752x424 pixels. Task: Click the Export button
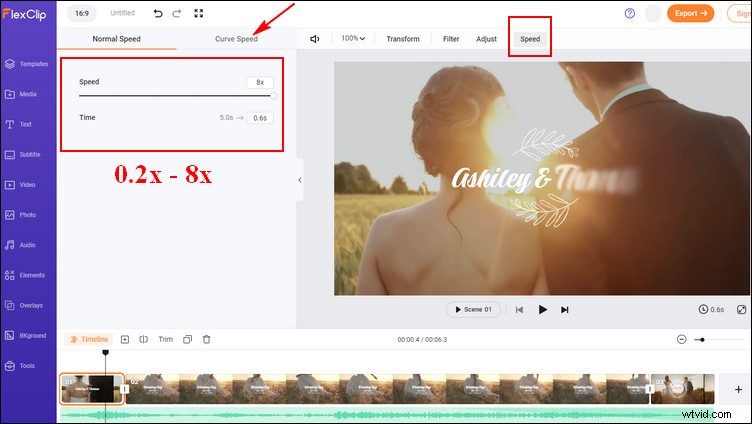click(x=690, y=13)
